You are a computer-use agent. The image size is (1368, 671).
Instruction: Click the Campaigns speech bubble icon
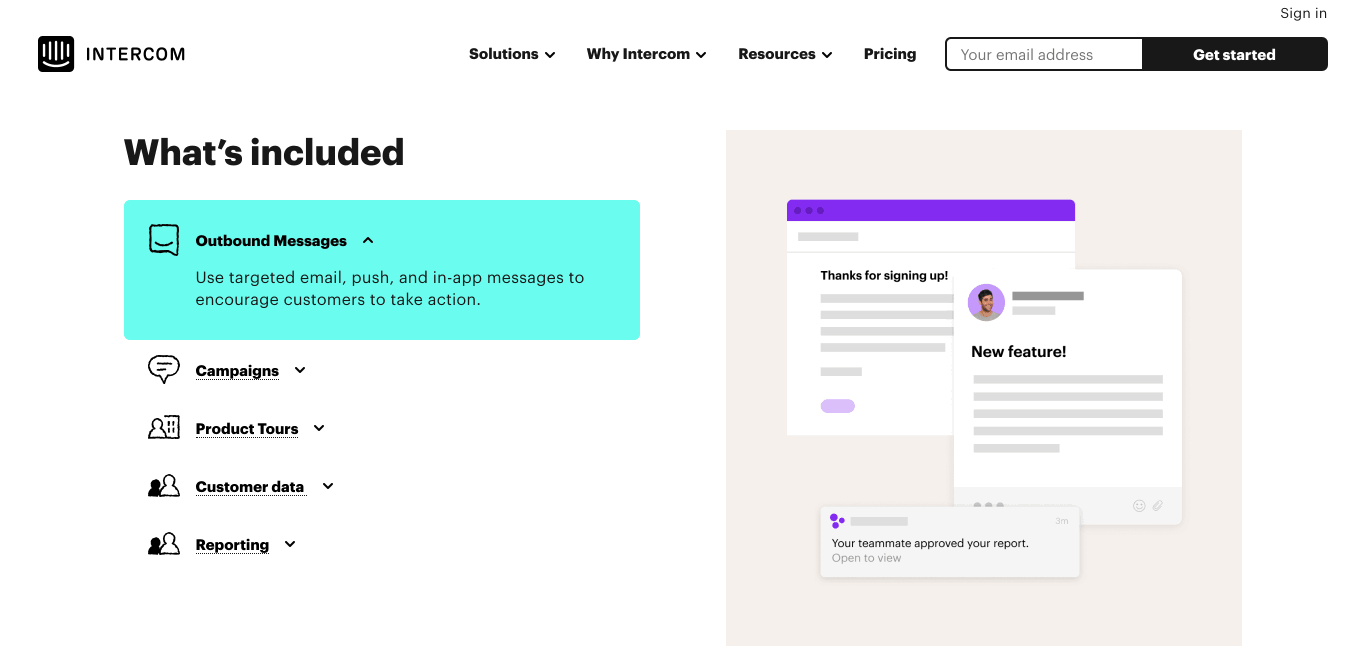pyautogui.click(x=164, y=370)
